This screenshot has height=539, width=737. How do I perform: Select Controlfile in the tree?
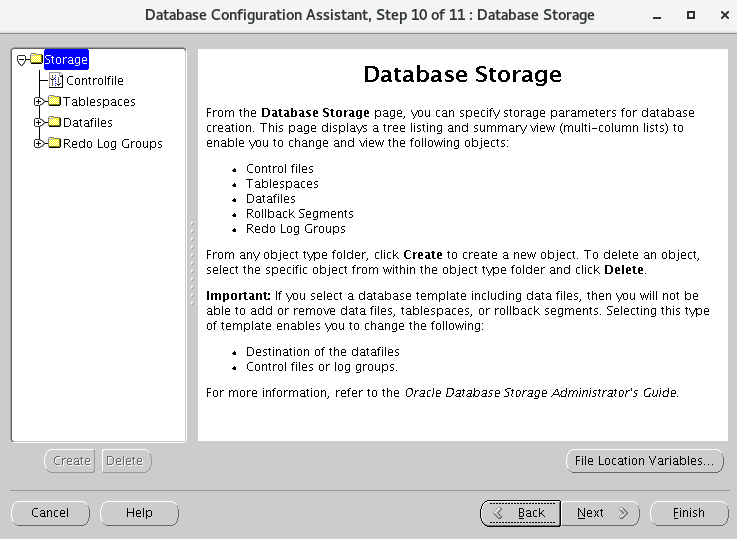pyautogui.click(x=95, y=81)
